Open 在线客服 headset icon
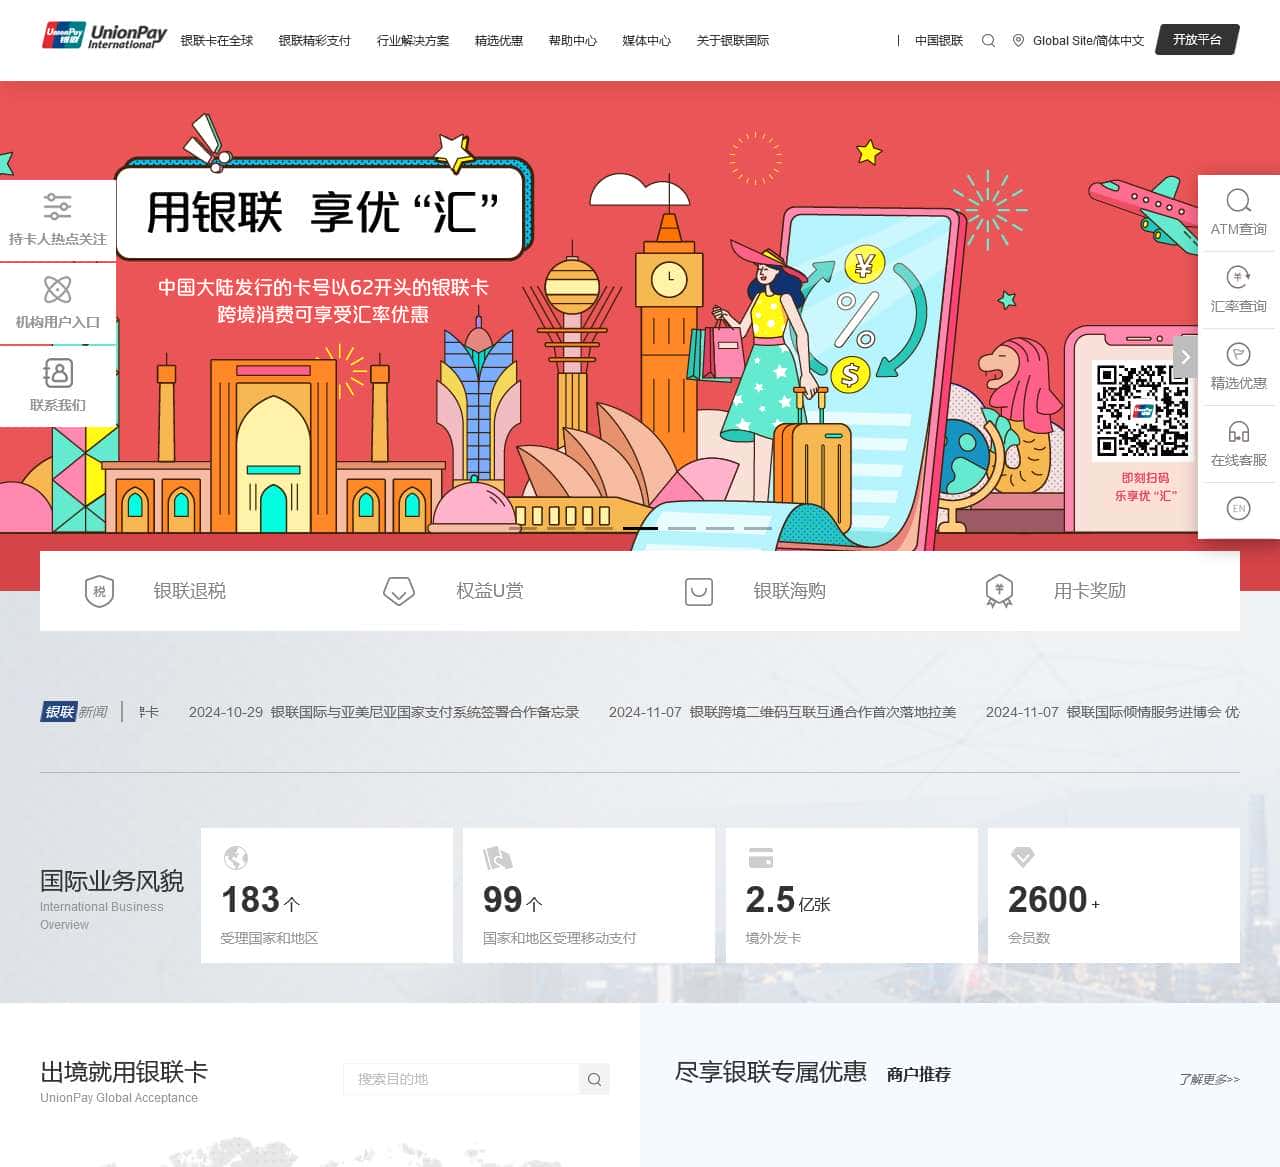This screenshot has height=1167, width=1280. pyautogui.click(x=1238, y=431)
